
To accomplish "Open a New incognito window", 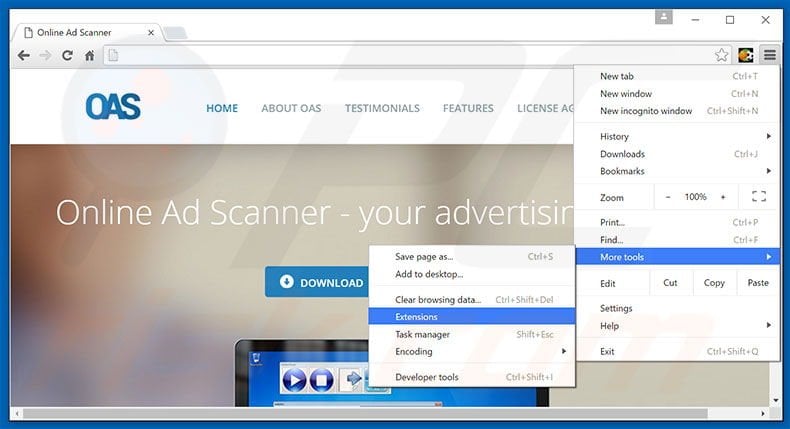I will pyautogui.click(x=677, y=111).
